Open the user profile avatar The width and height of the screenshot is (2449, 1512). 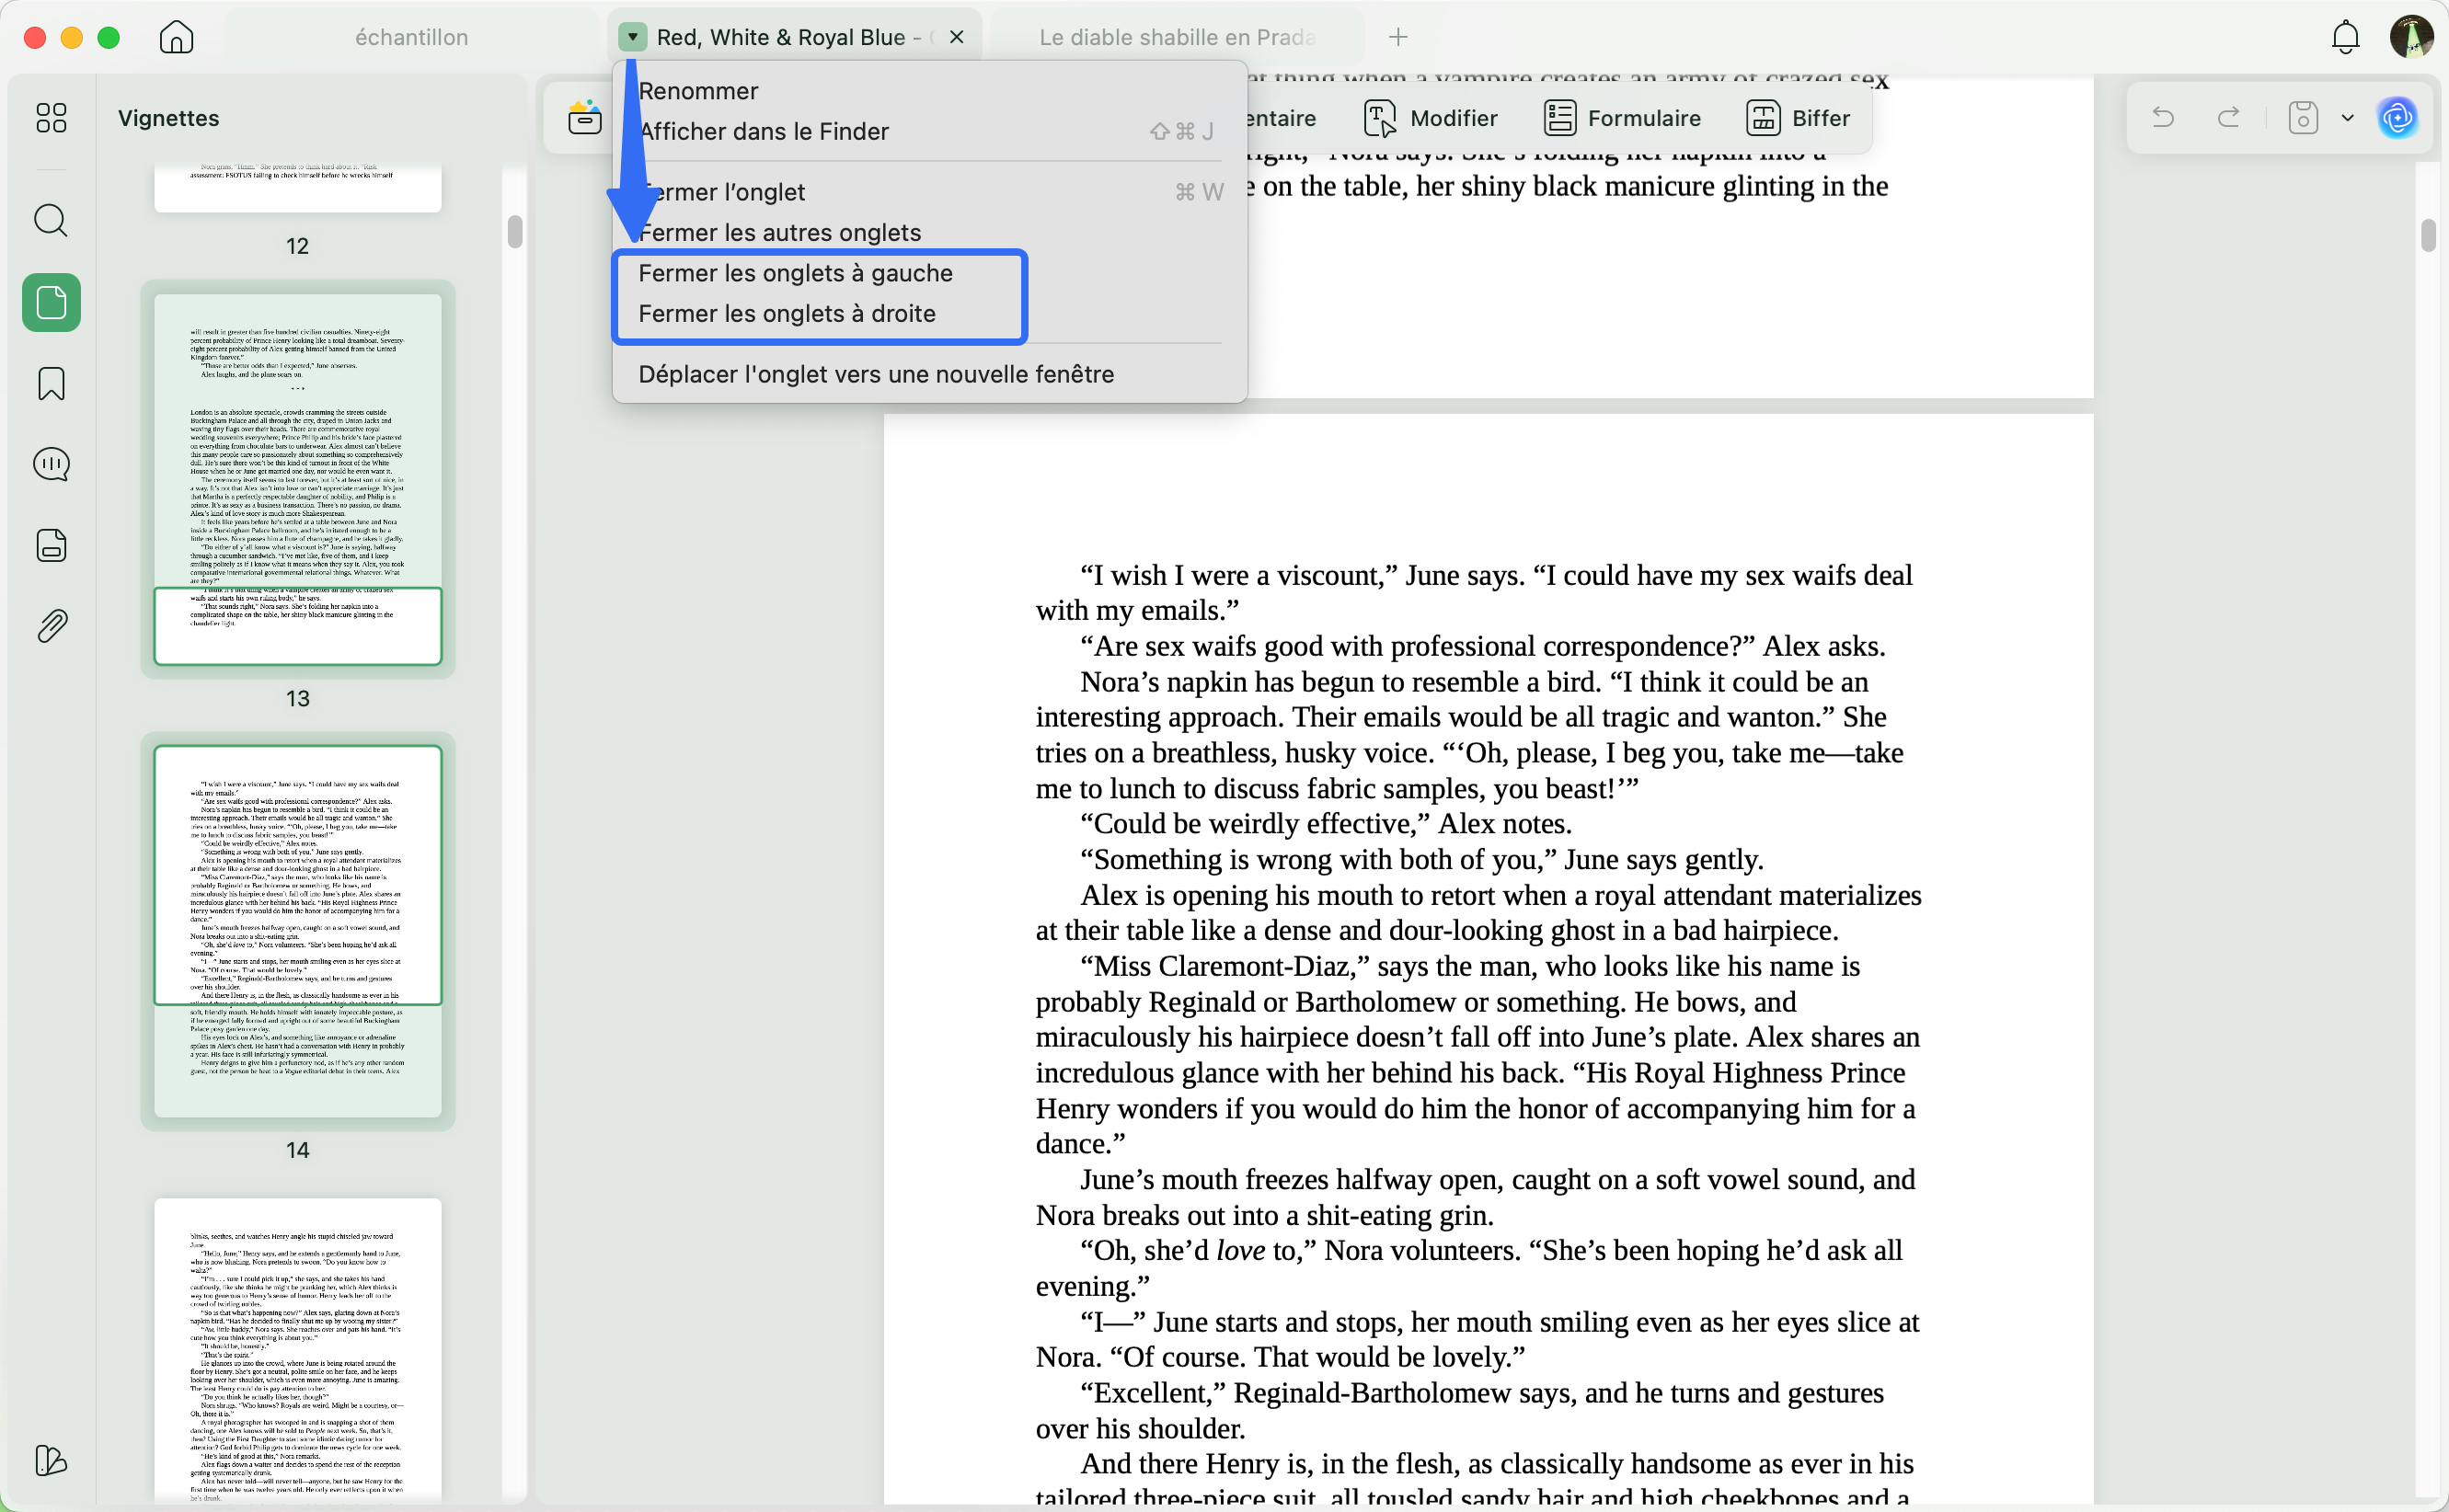[2411, 37]
